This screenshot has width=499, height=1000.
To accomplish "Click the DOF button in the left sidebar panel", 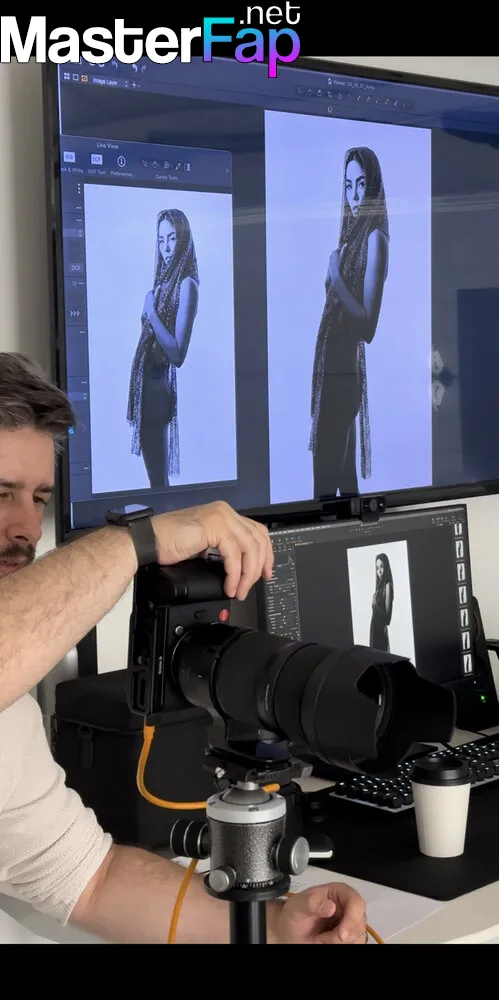I will pos(76,268).
